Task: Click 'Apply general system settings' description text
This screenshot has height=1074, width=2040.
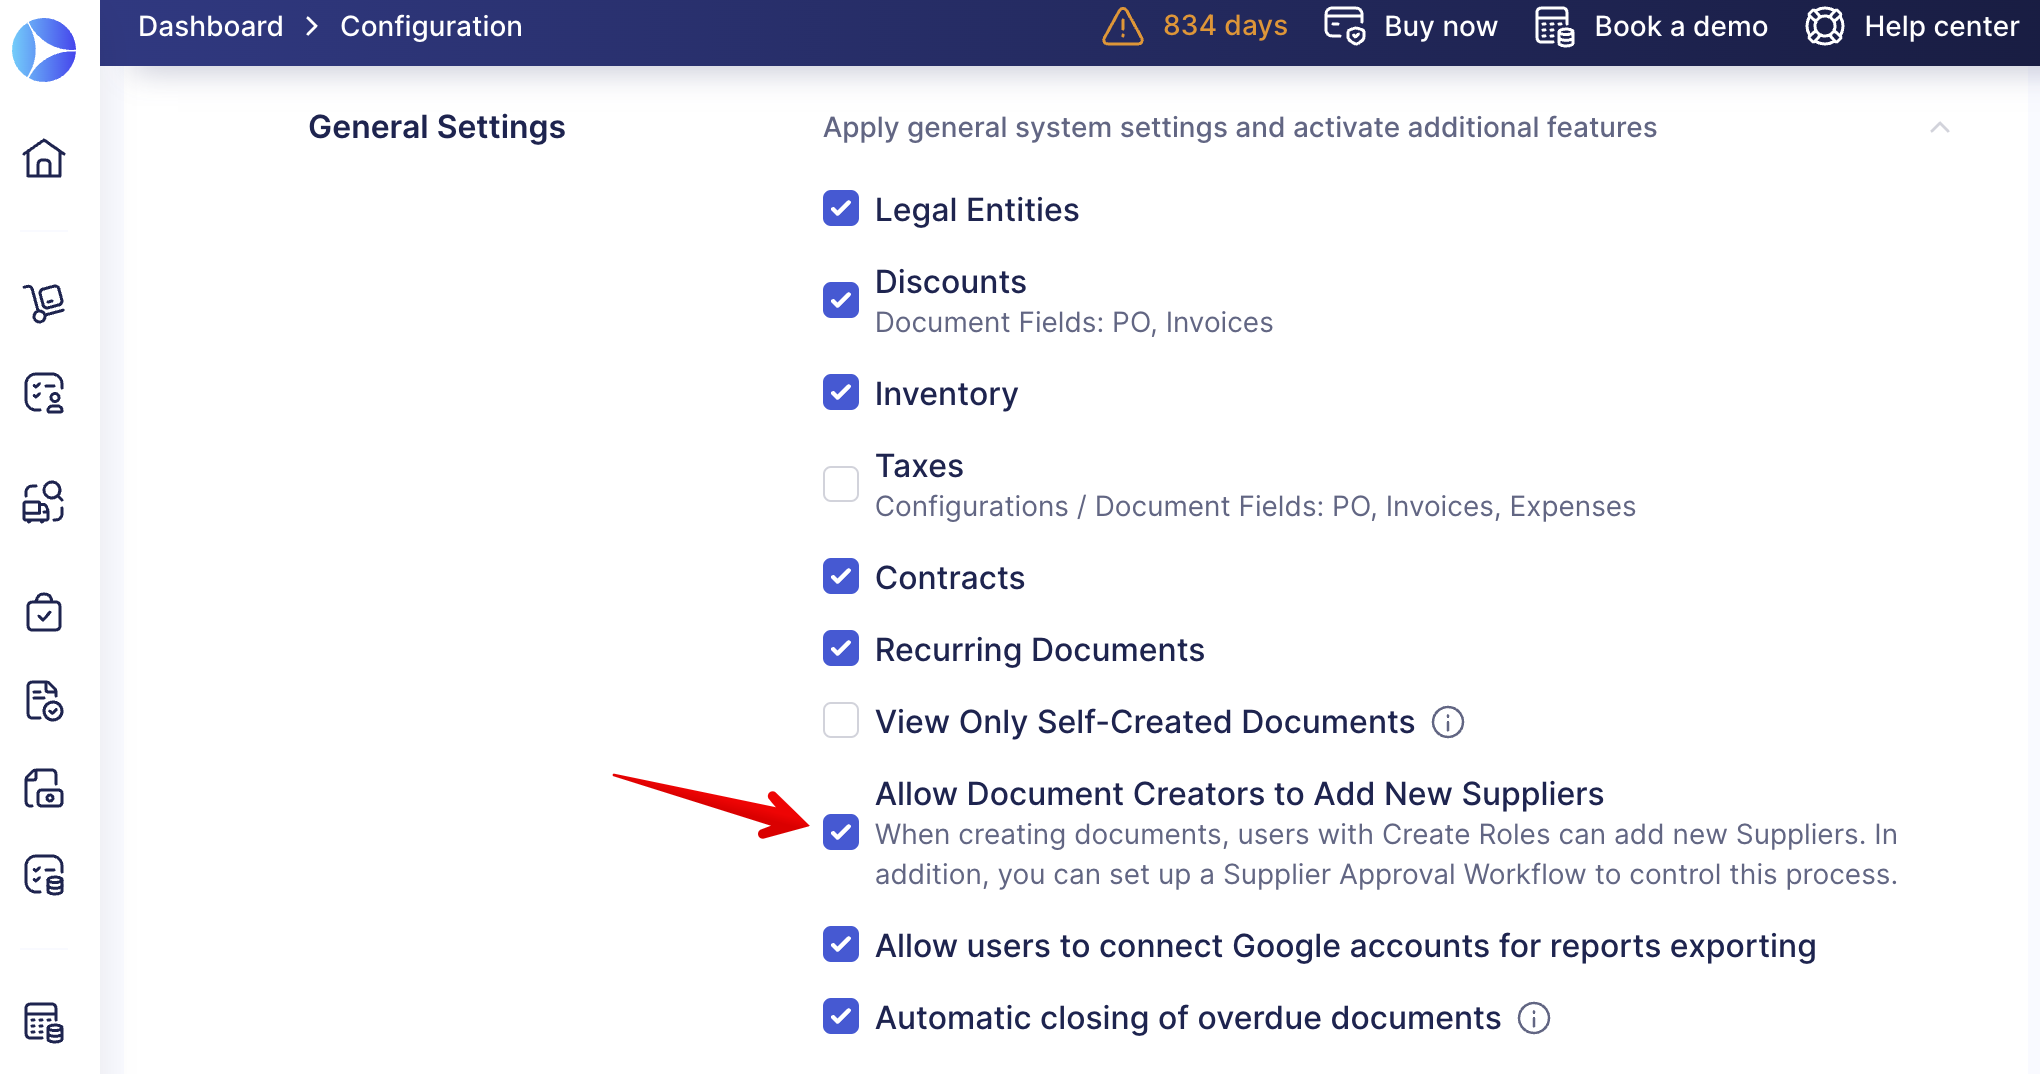Action: click(x=1240, y=127)
